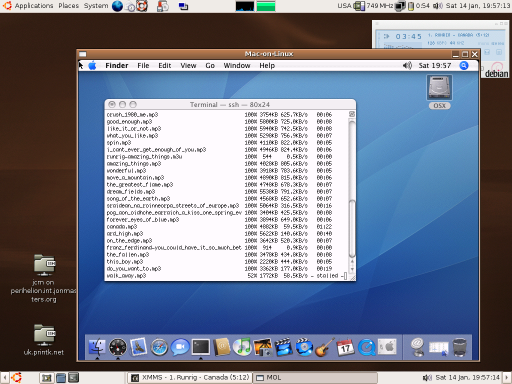The width and height of the screenshot is (512, 384).
Task: Open Address Book in the dock
Action: (x=222, y=347)
